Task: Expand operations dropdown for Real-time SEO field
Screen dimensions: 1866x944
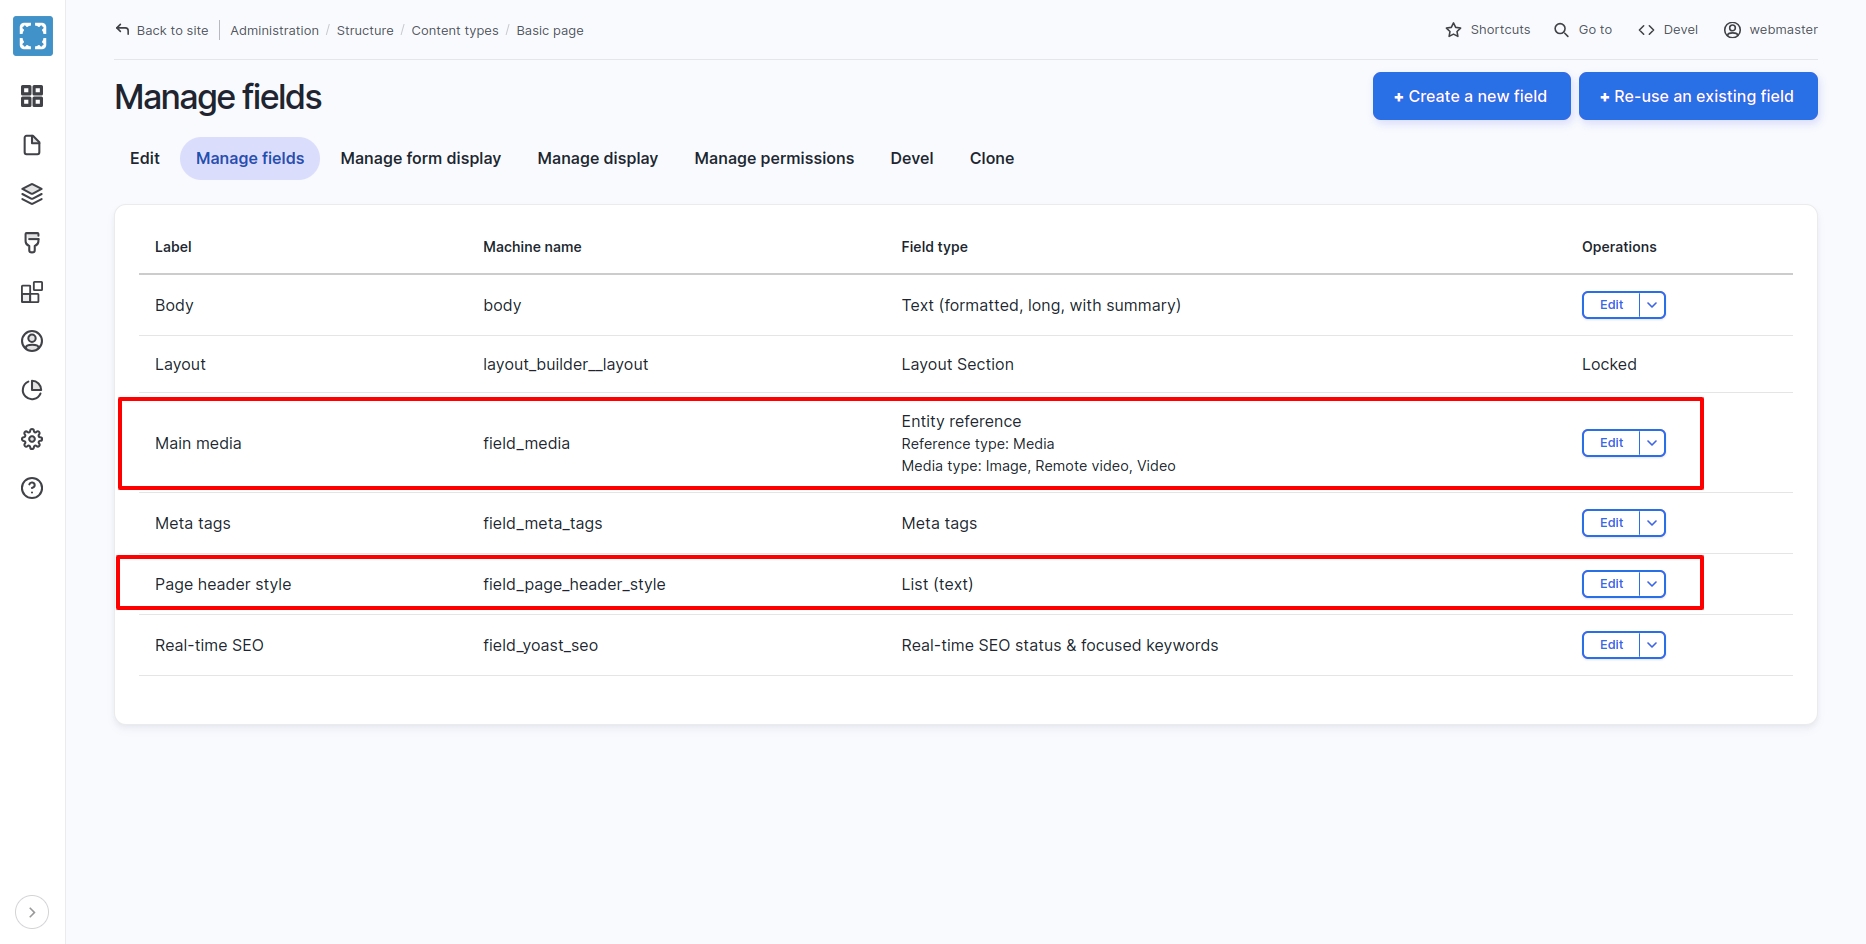Action: coord(1652,645)
